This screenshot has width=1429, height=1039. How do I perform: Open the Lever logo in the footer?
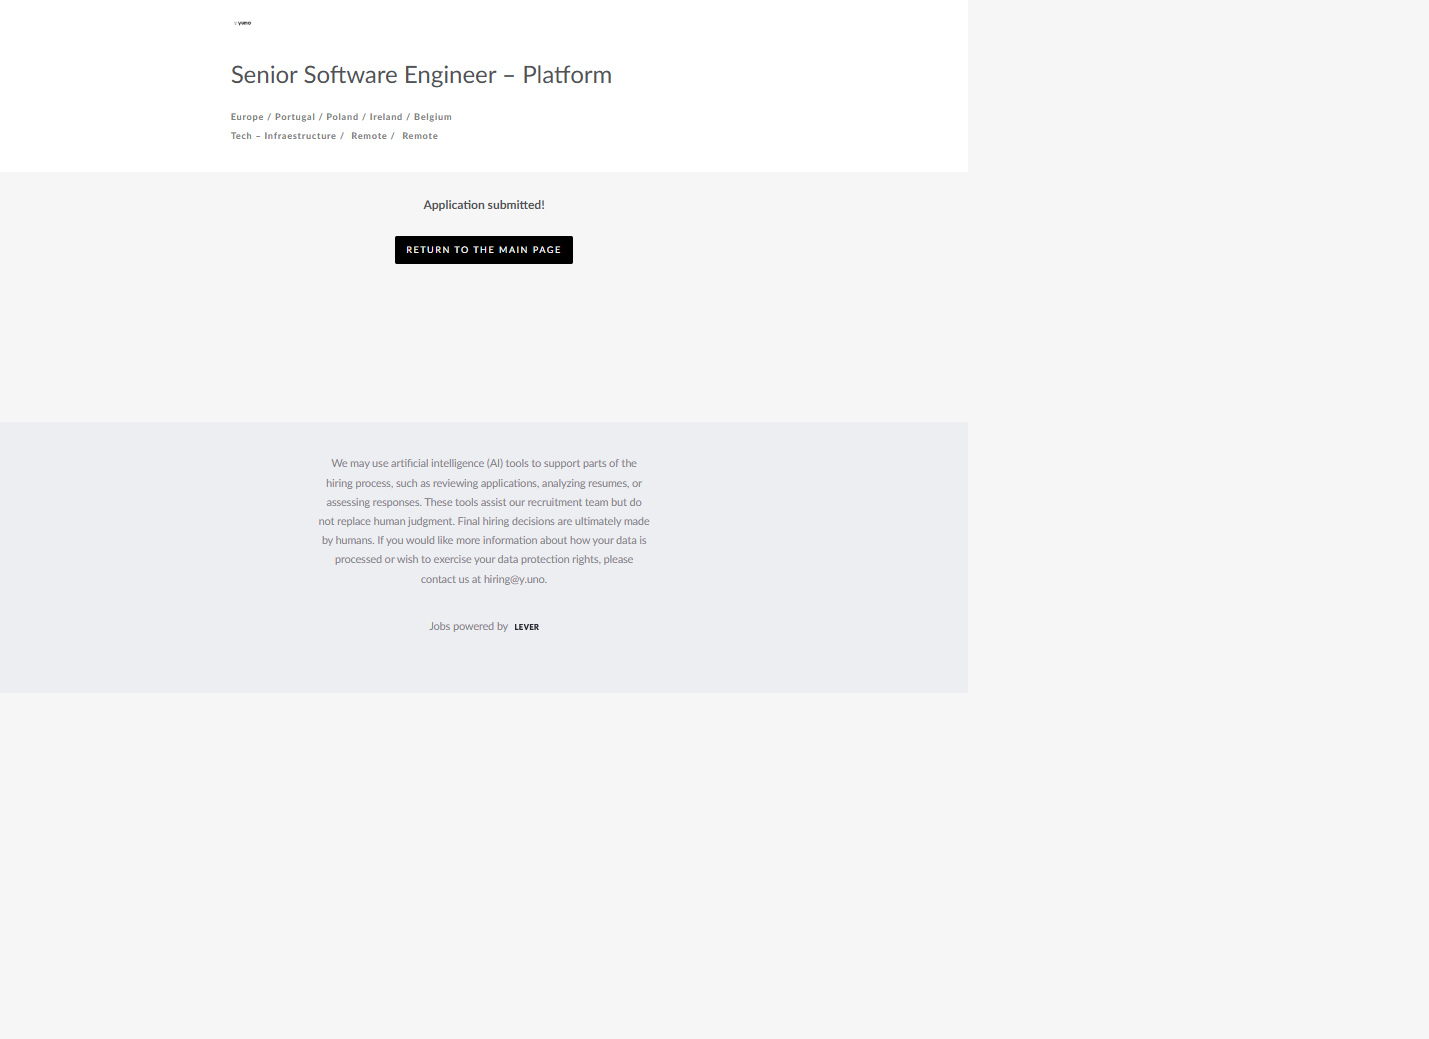(x=526, y=627)
